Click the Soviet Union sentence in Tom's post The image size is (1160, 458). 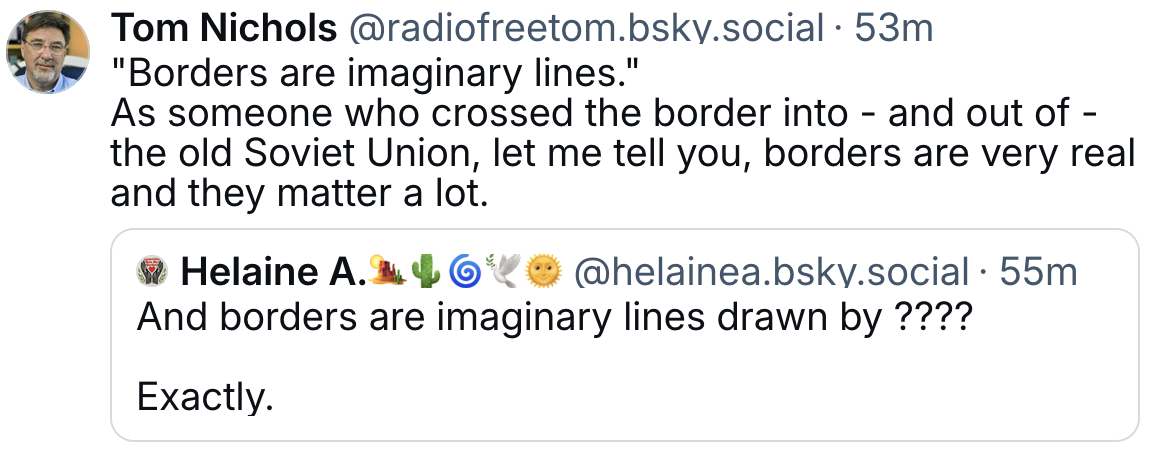(x=623, y=154)
